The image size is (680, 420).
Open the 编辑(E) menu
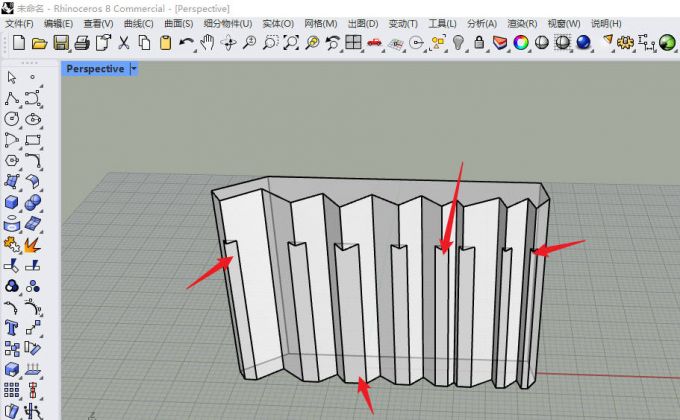tap(59, 23)
